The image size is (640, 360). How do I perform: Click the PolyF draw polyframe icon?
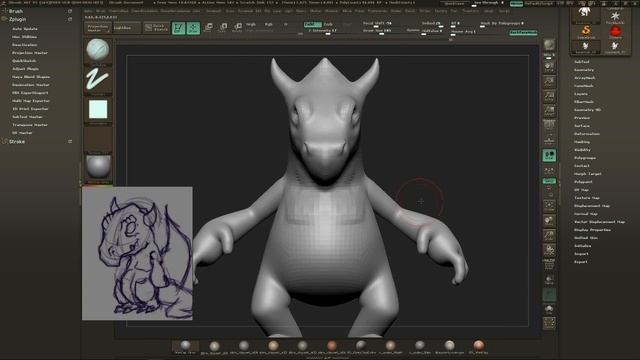pyautogui.click(x=549, y=265)
